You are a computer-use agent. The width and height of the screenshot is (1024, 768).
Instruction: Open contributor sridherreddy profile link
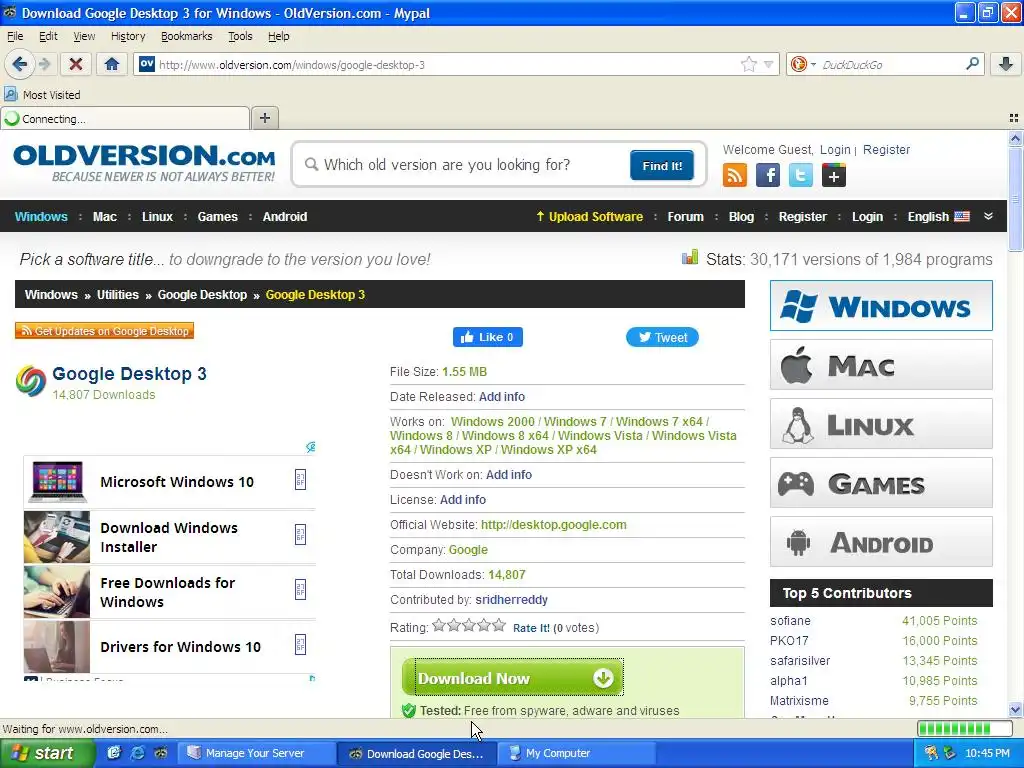[511, 600]
